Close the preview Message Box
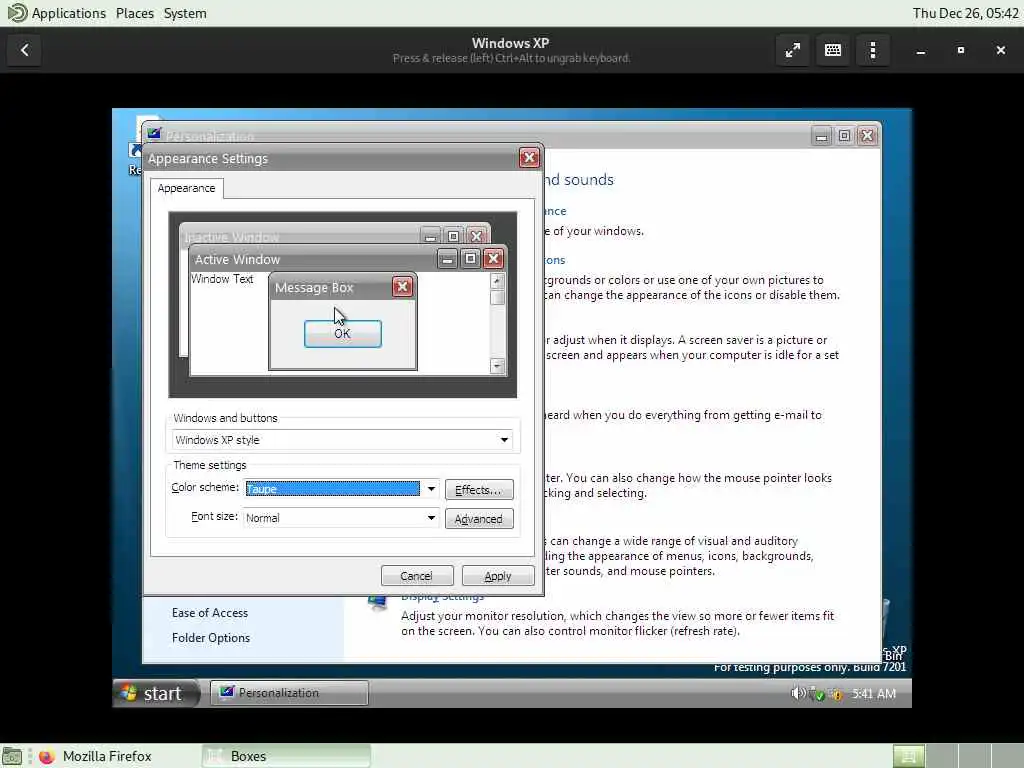Screen dimensions: 1024x768 pos(402,287)
